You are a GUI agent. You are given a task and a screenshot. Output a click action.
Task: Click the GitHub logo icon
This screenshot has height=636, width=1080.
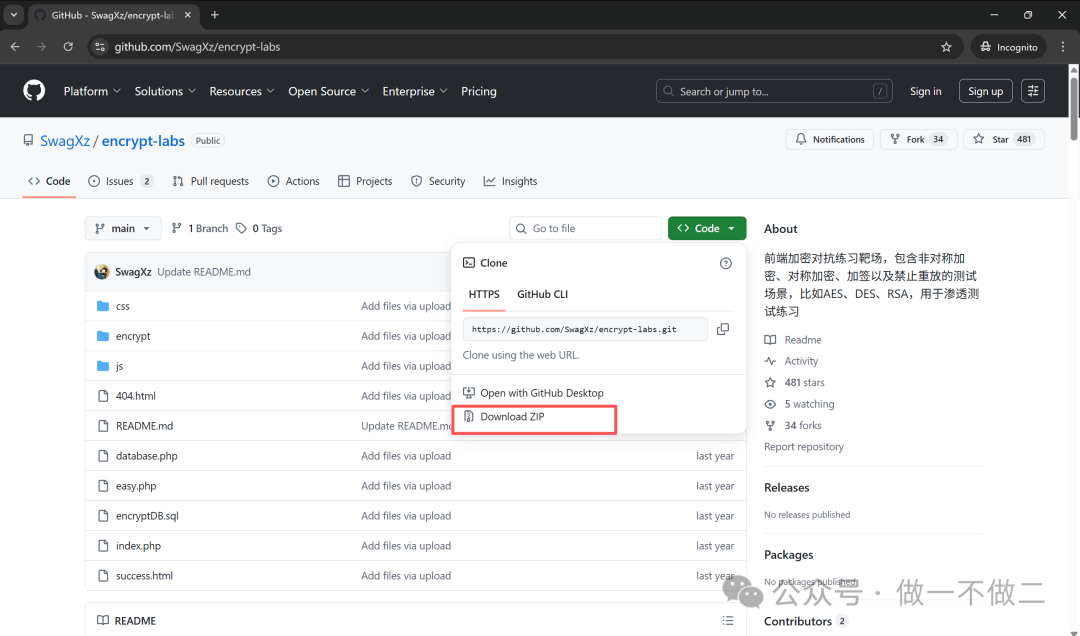34,91
